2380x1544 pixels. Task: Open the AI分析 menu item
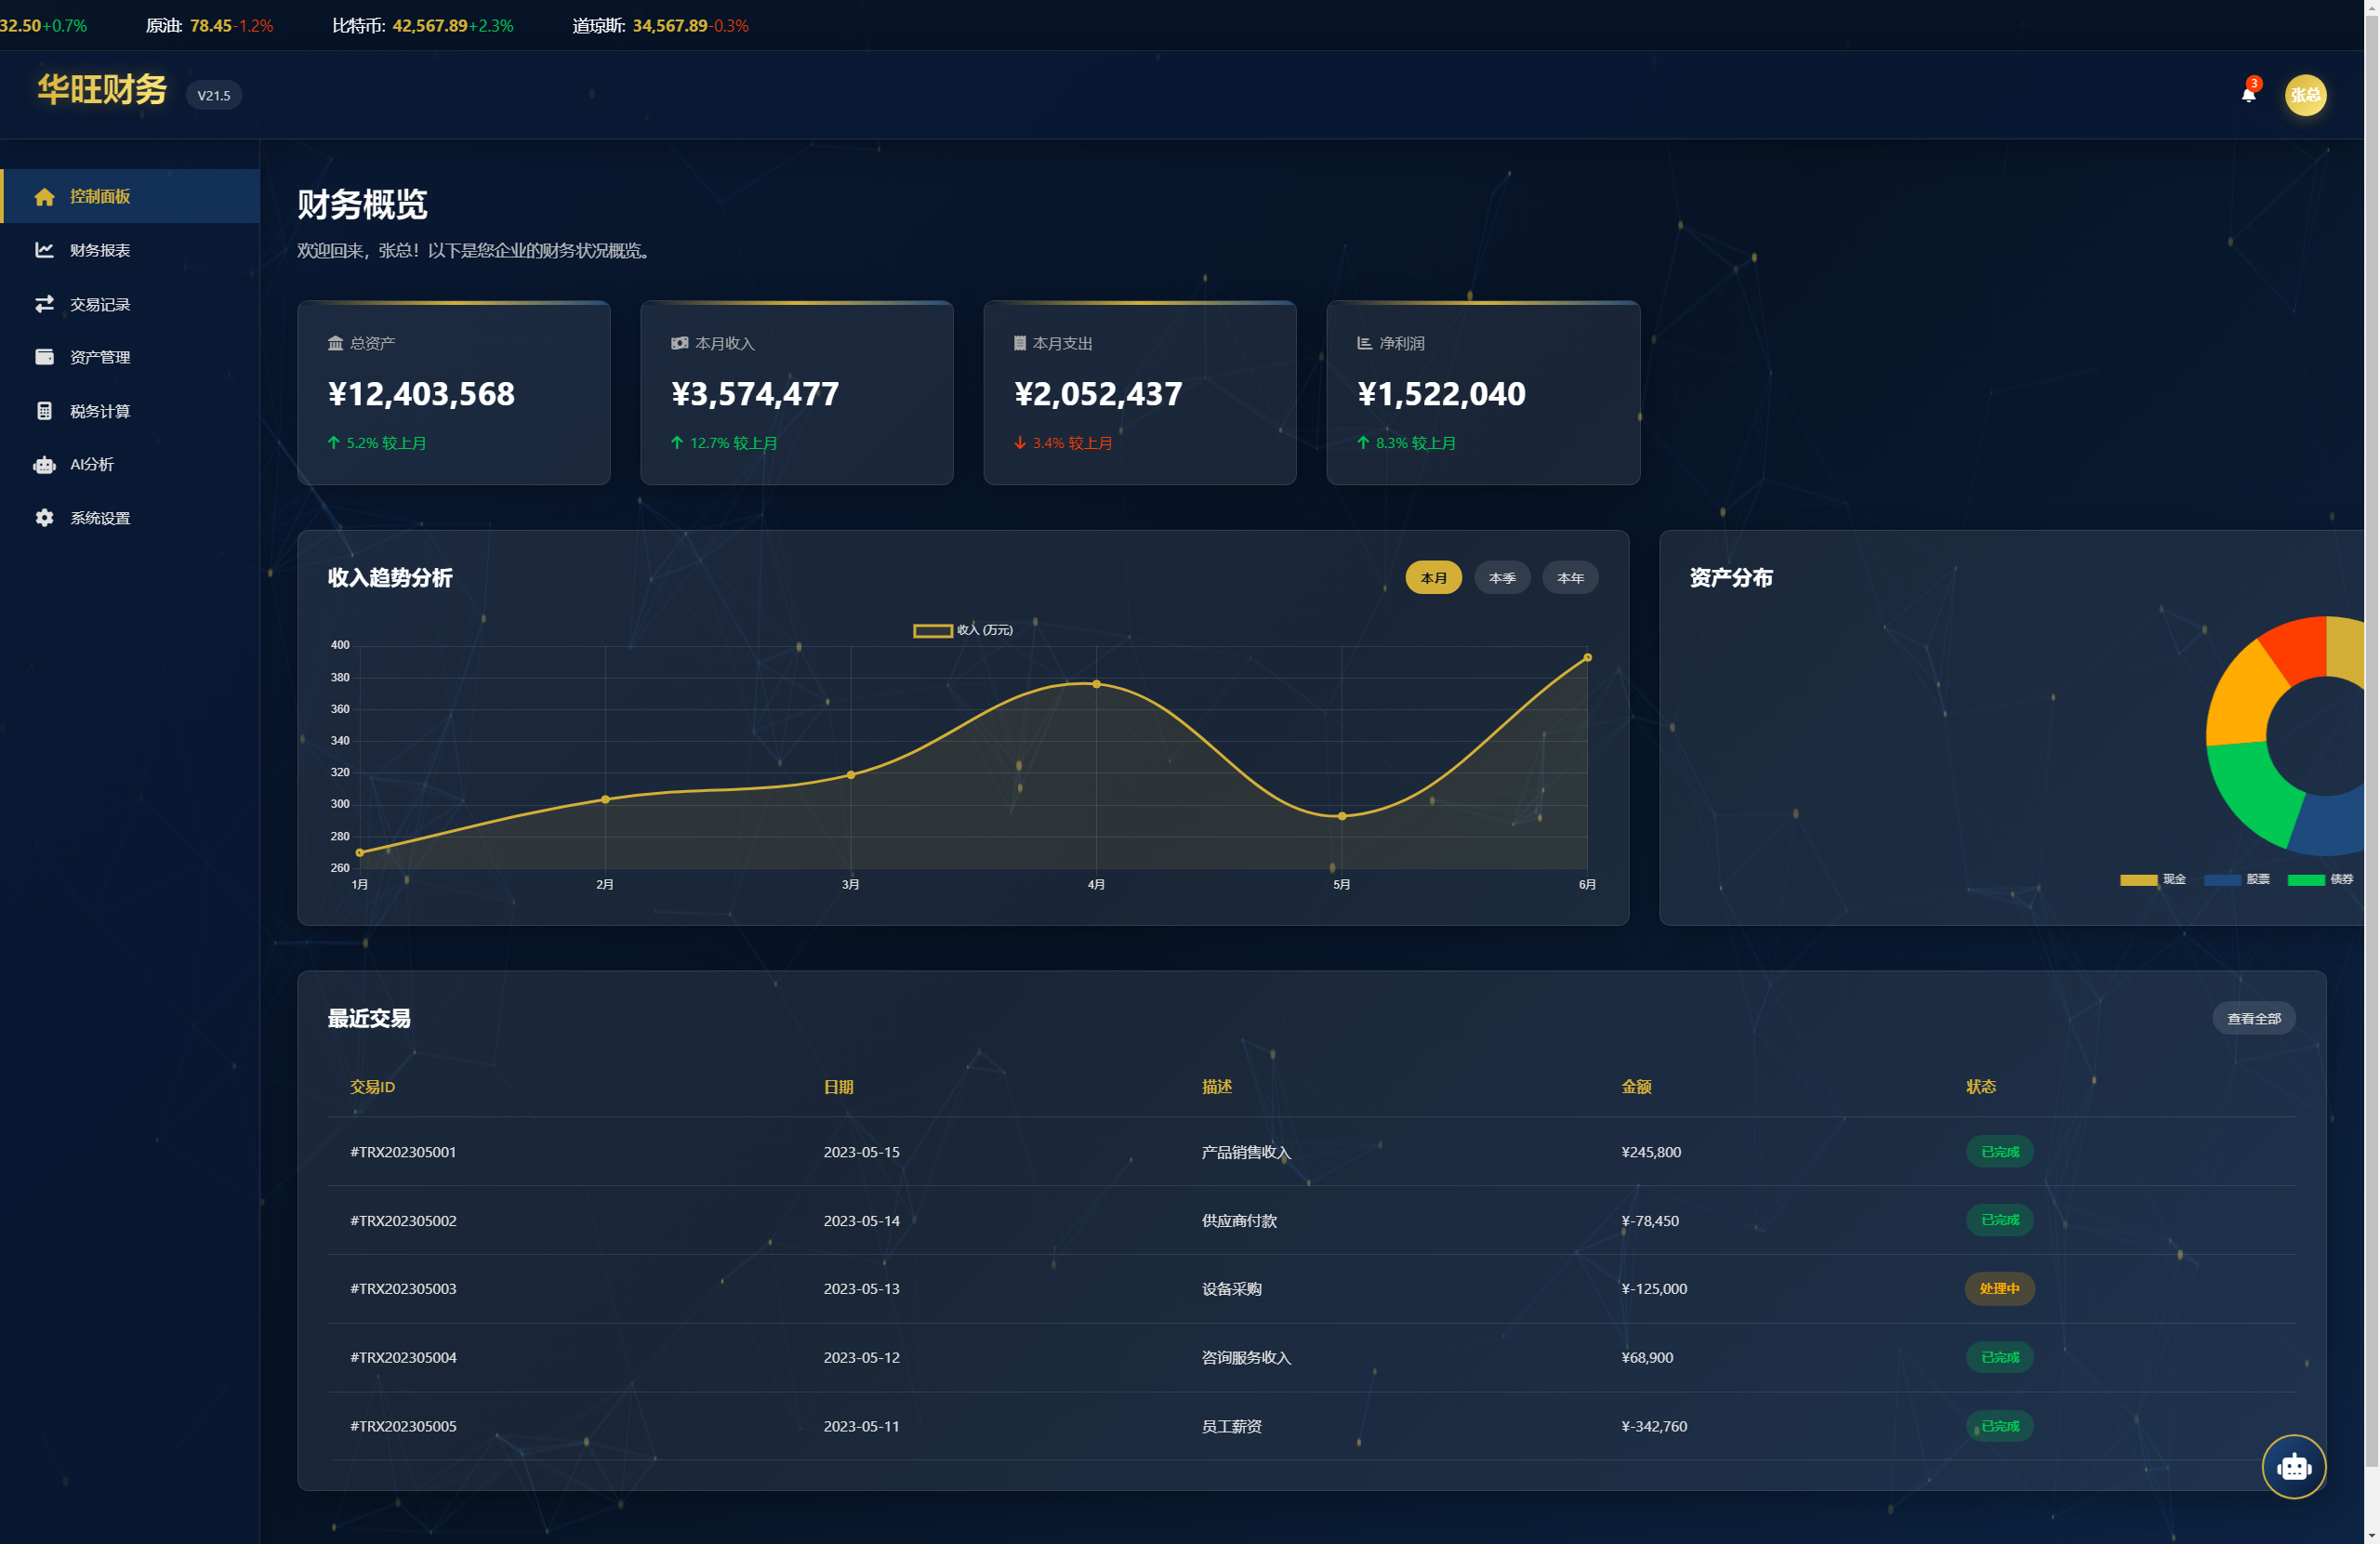pyautogui.click(x=91, y=464)
